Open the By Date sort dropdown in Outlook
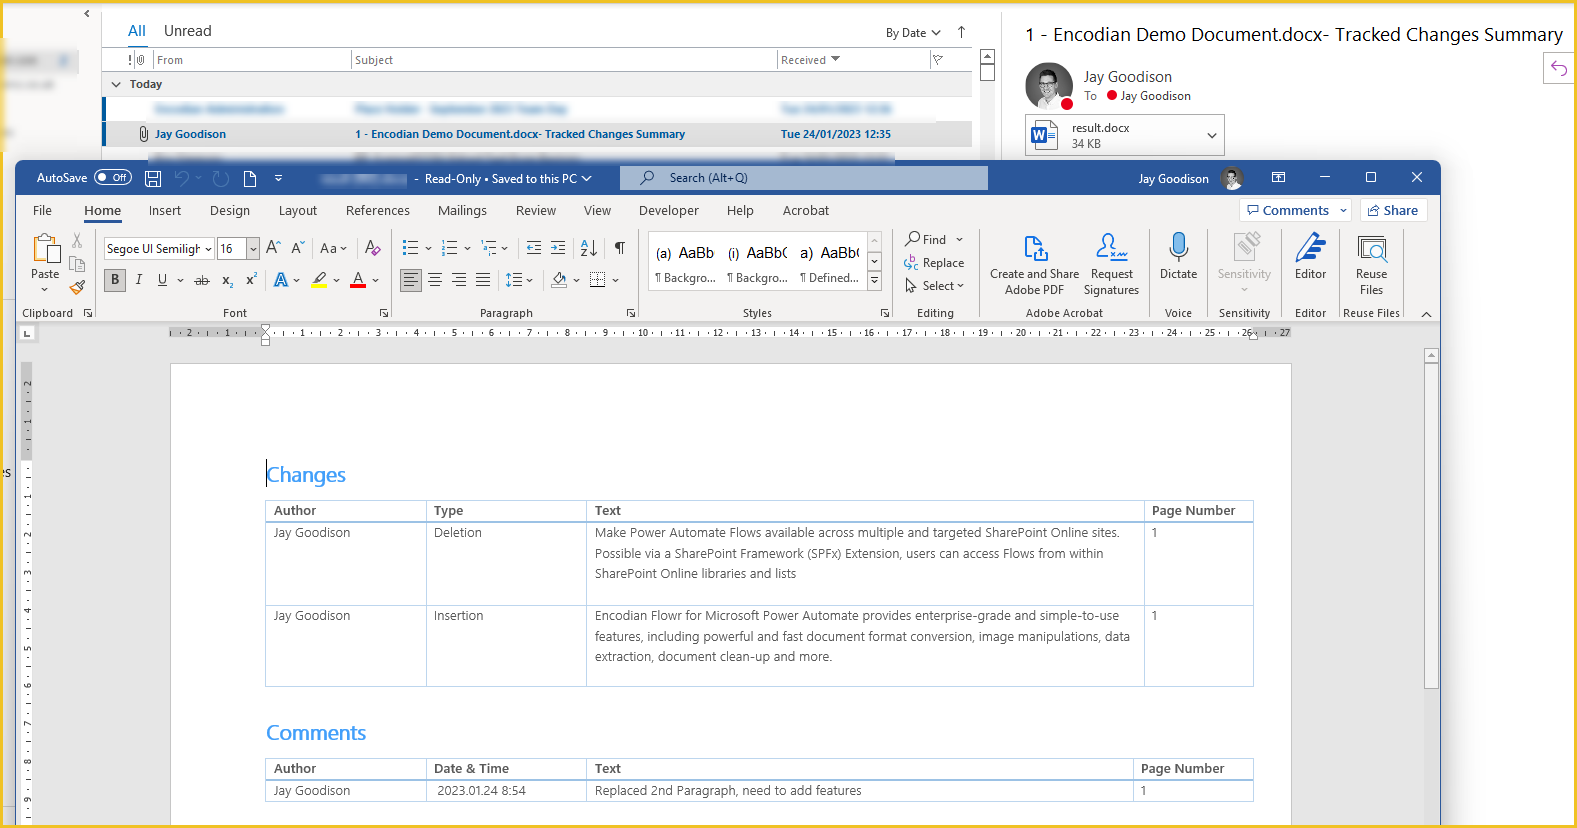 tap(913, 33)
